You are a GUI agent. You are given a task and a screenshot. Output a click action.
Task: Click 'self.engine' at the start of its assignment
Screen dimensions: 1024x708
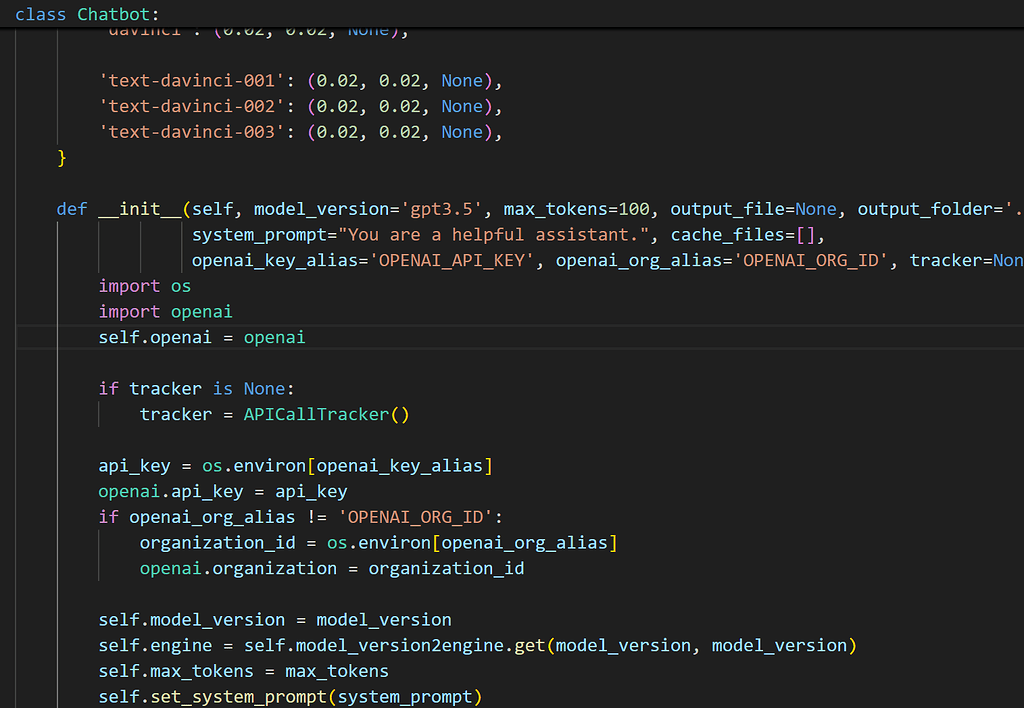[x=155, y=645]
